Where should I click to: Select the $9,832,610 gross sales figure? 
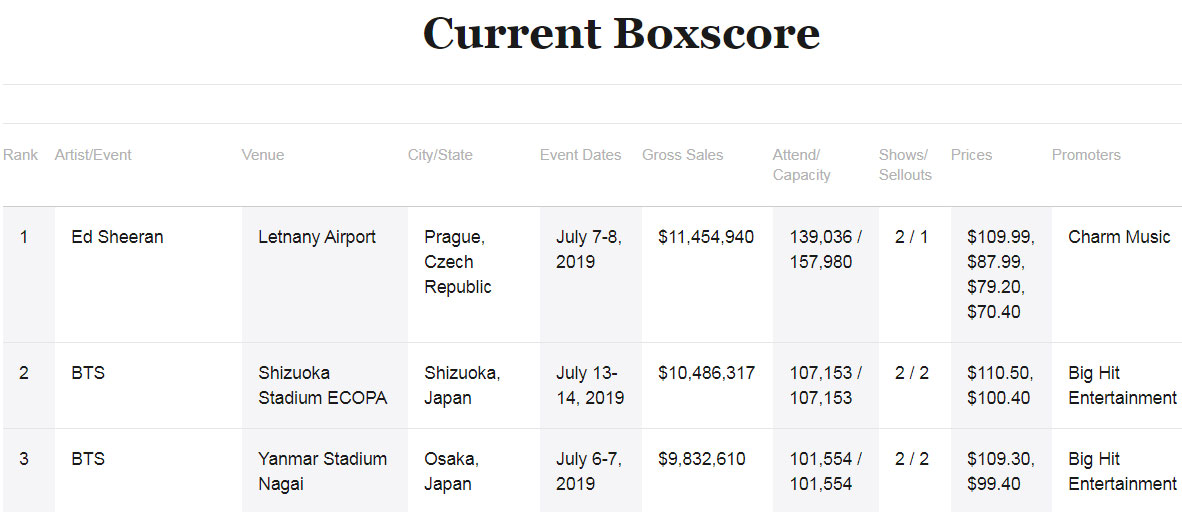[x=702, y=458]
